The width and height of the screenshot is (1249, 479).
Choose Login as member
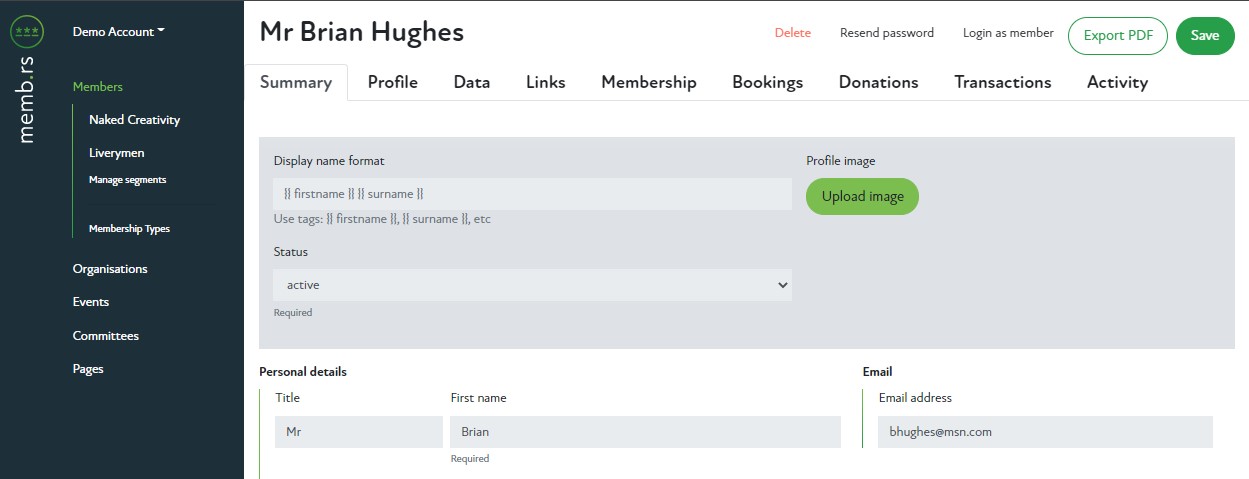click(1008, 33)
